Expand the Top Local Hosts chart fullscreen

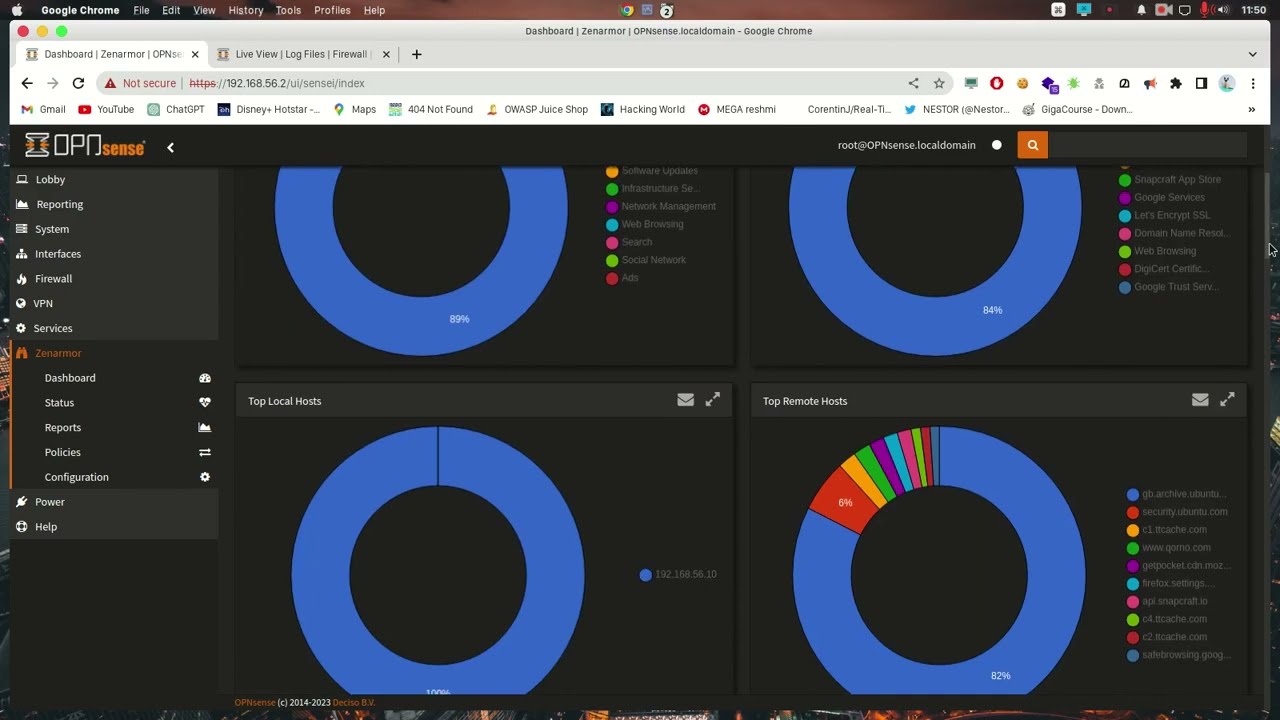coord(713,400)
